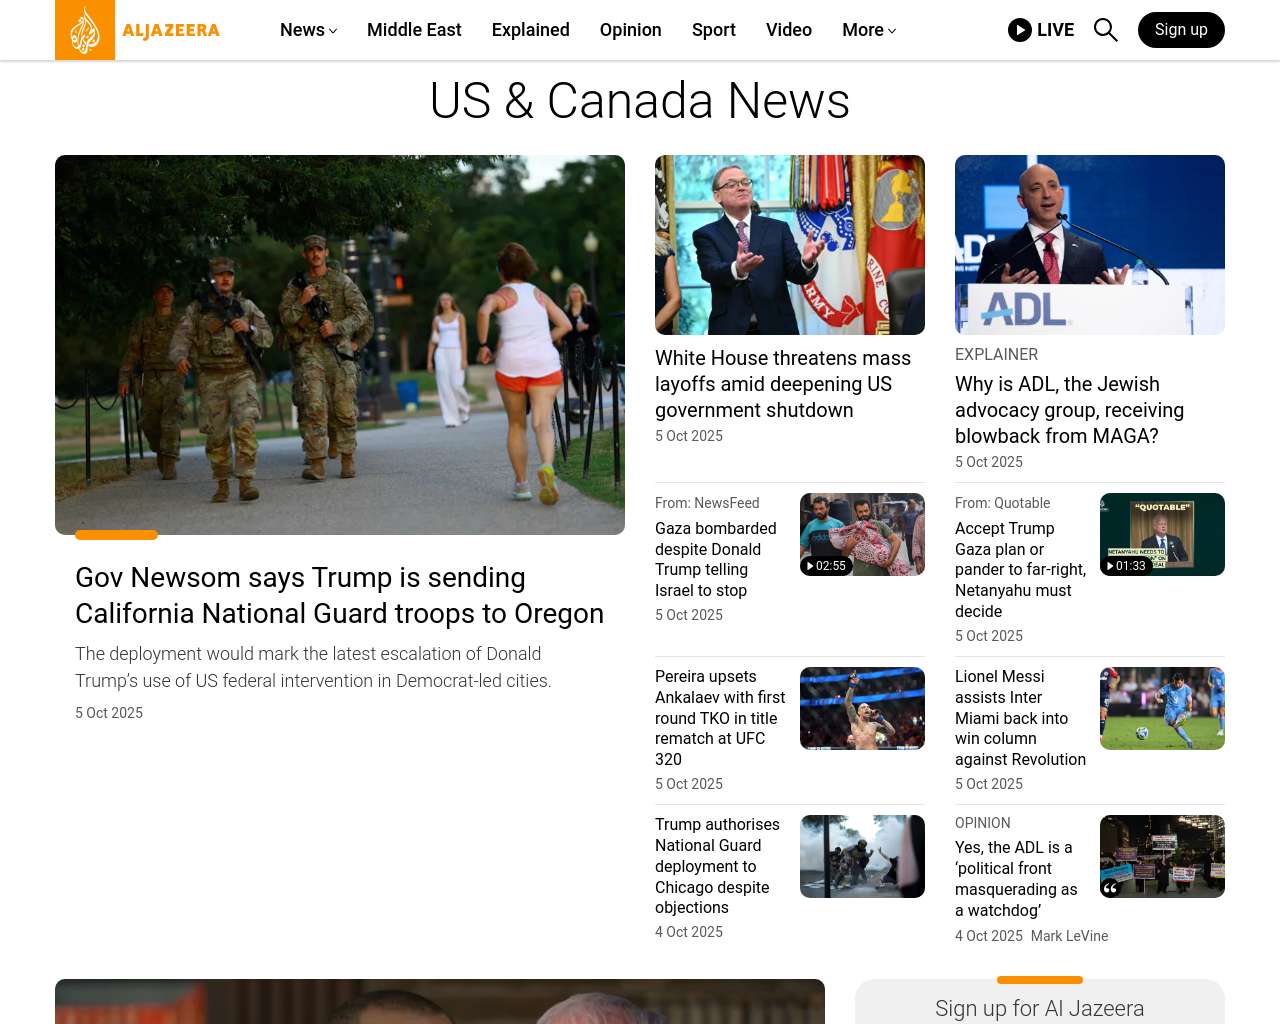Select Sport in the navigation bar
This screenshot has width=1280, height=1024.
713,30
